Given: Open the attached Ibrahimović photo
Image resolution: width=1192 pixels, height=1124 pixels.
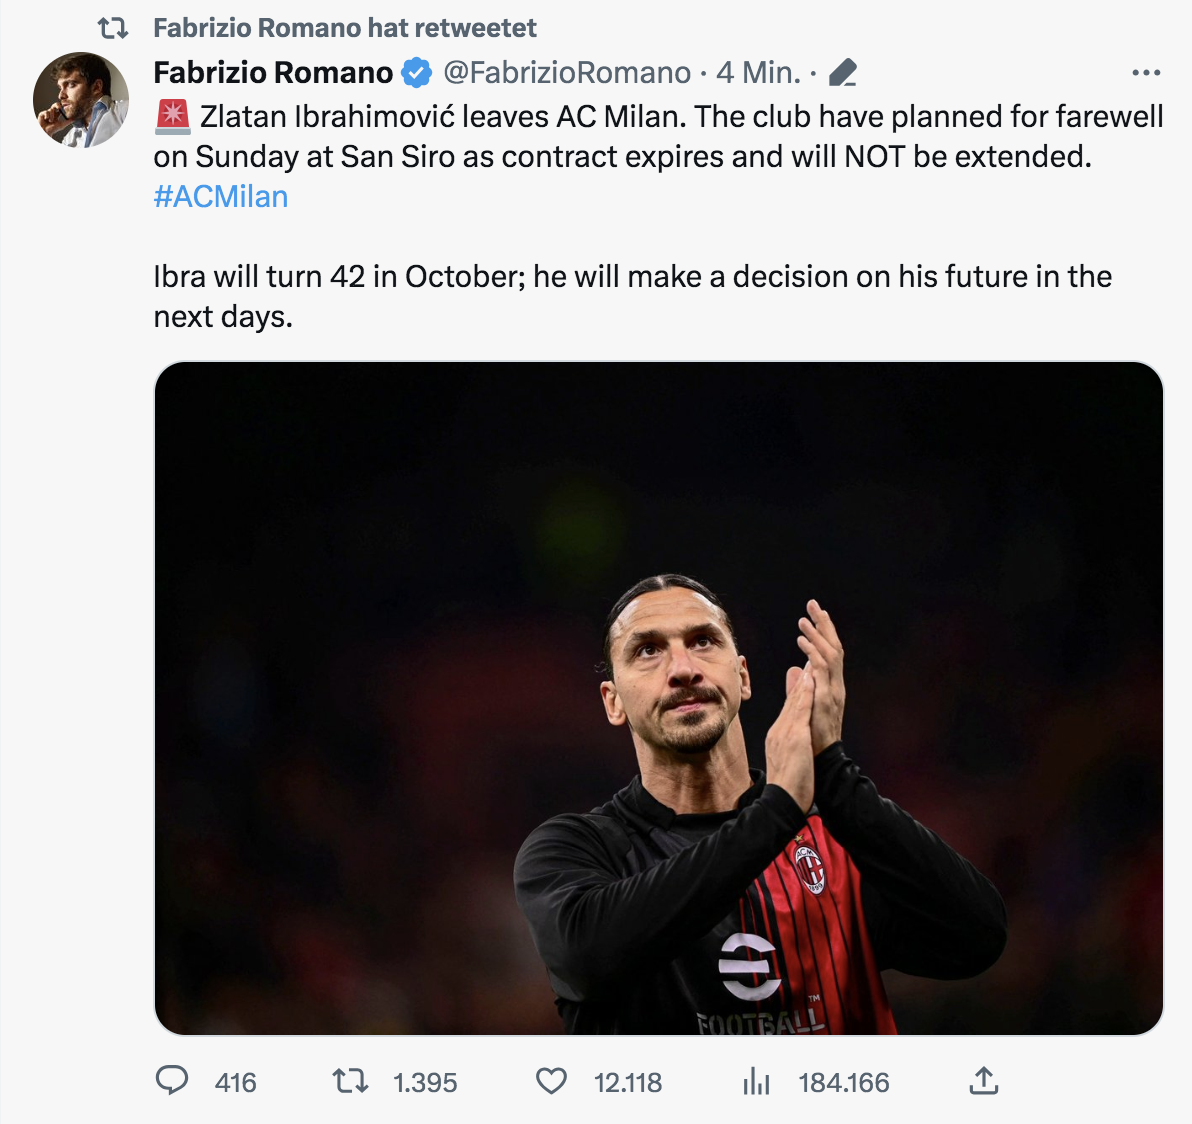Looking at the screenshot, I should point(658,698).
